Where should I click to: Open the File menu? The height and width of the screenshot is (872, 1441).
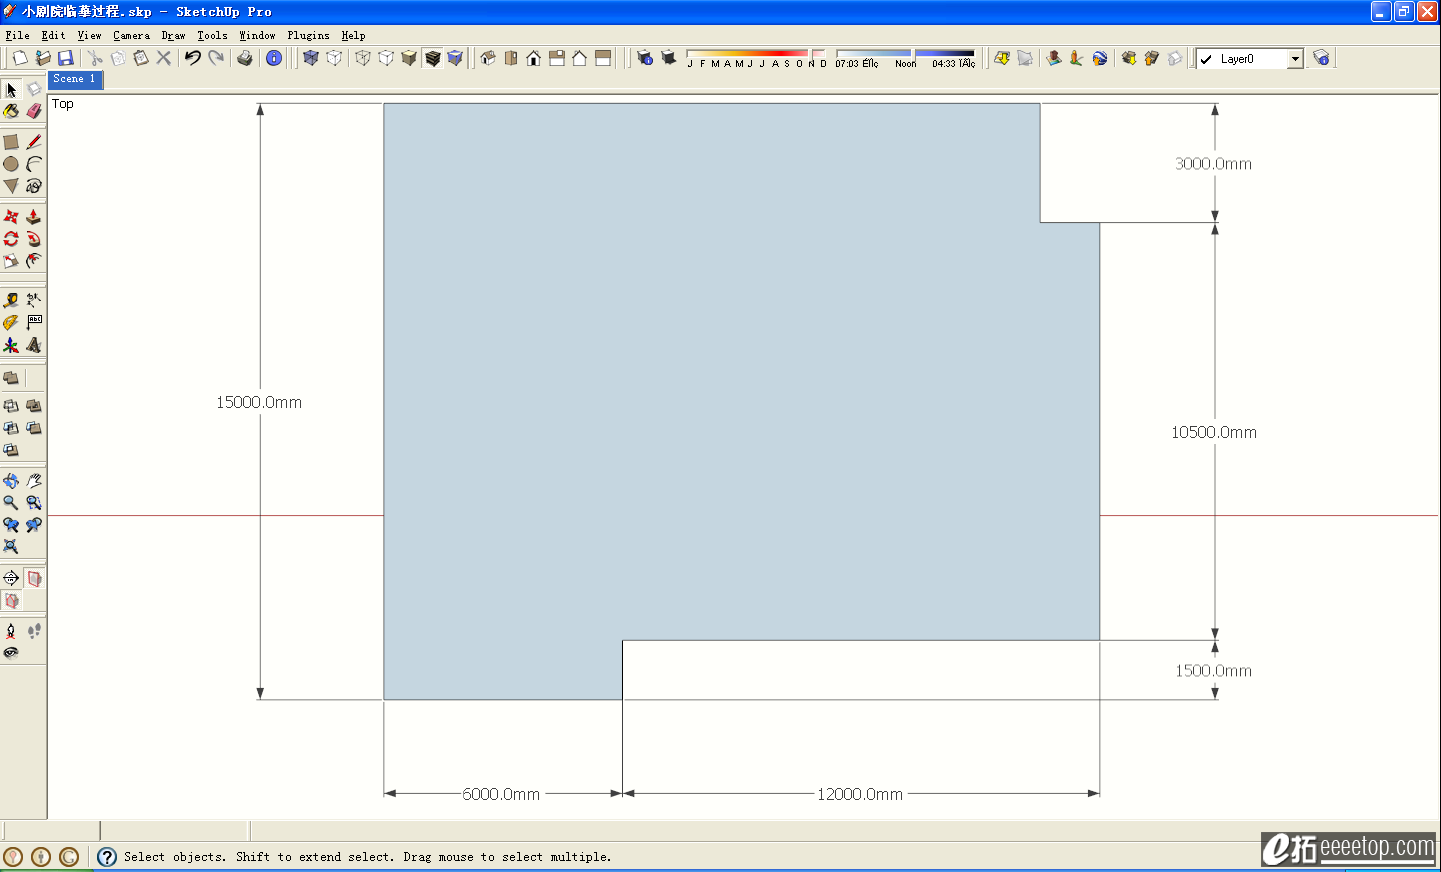point(18,35)
